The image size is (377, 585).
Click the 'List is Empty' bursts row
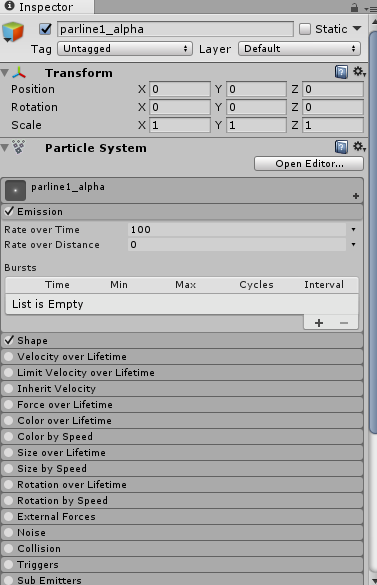pos(182,304)
